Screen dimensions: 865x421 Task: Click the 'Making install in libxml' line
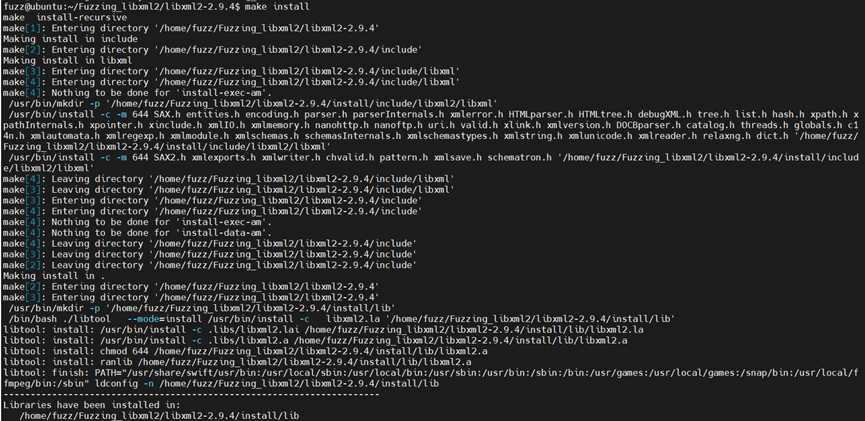tap(67, 61)
